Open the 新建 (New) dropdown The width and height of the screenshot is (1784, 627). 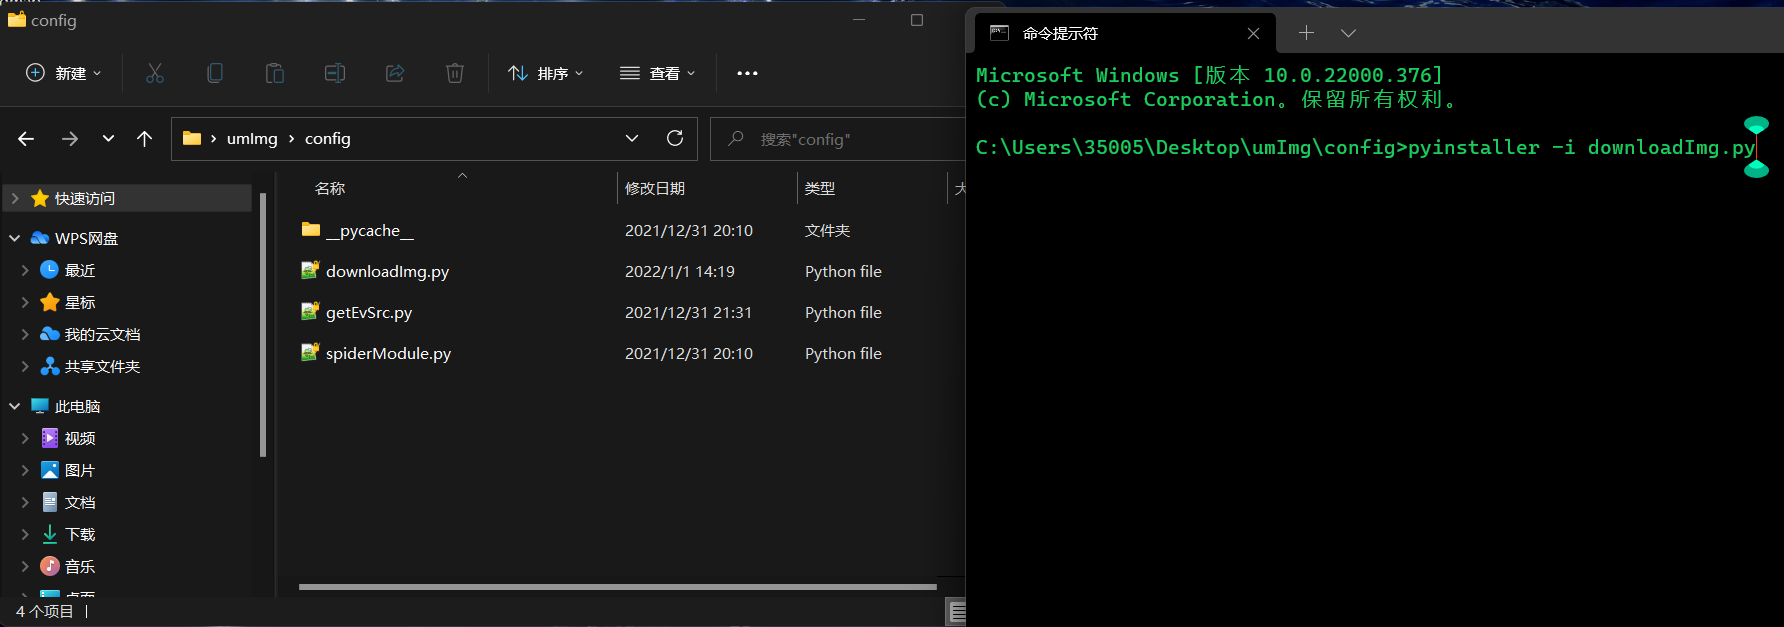(63, 73)
